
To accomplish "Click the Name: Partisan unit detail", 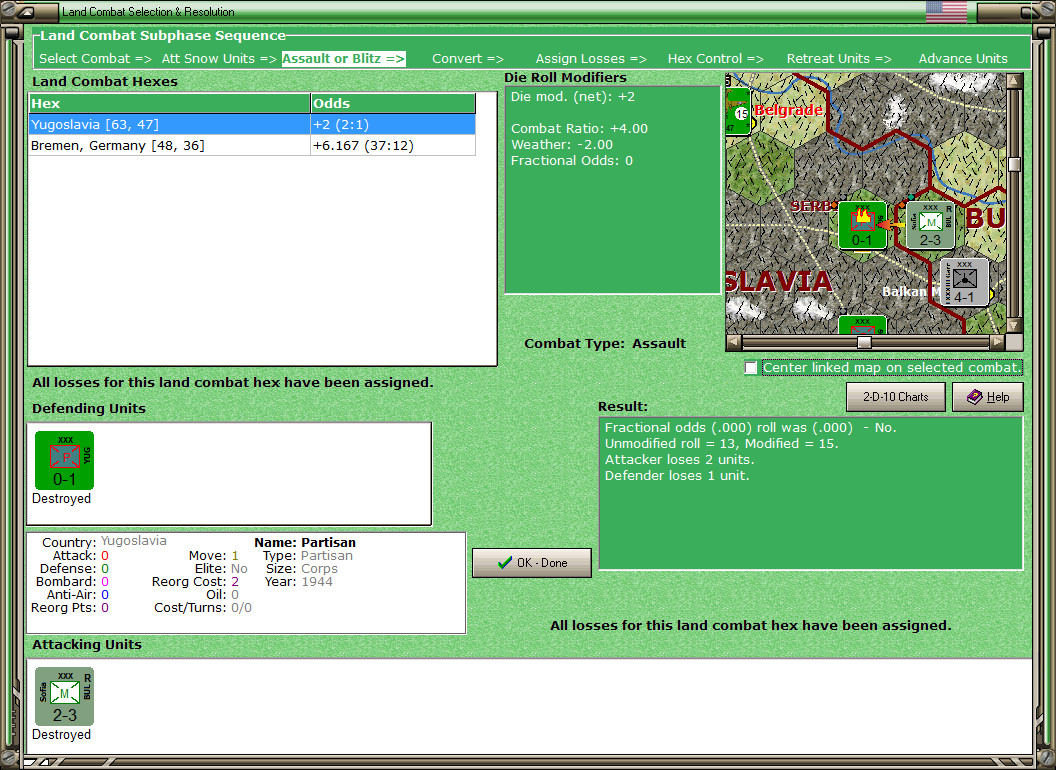I will (305, 542).
